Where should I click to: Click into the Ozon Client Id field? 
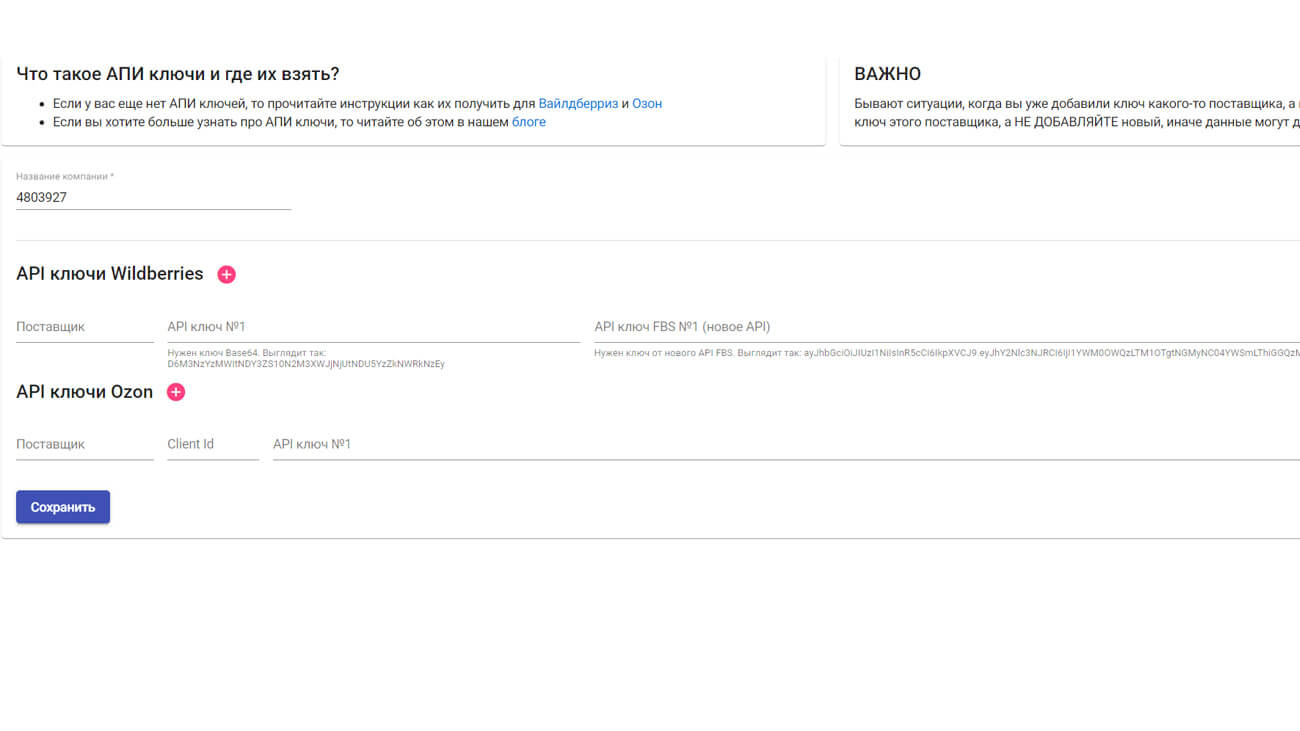pos(212,444)
